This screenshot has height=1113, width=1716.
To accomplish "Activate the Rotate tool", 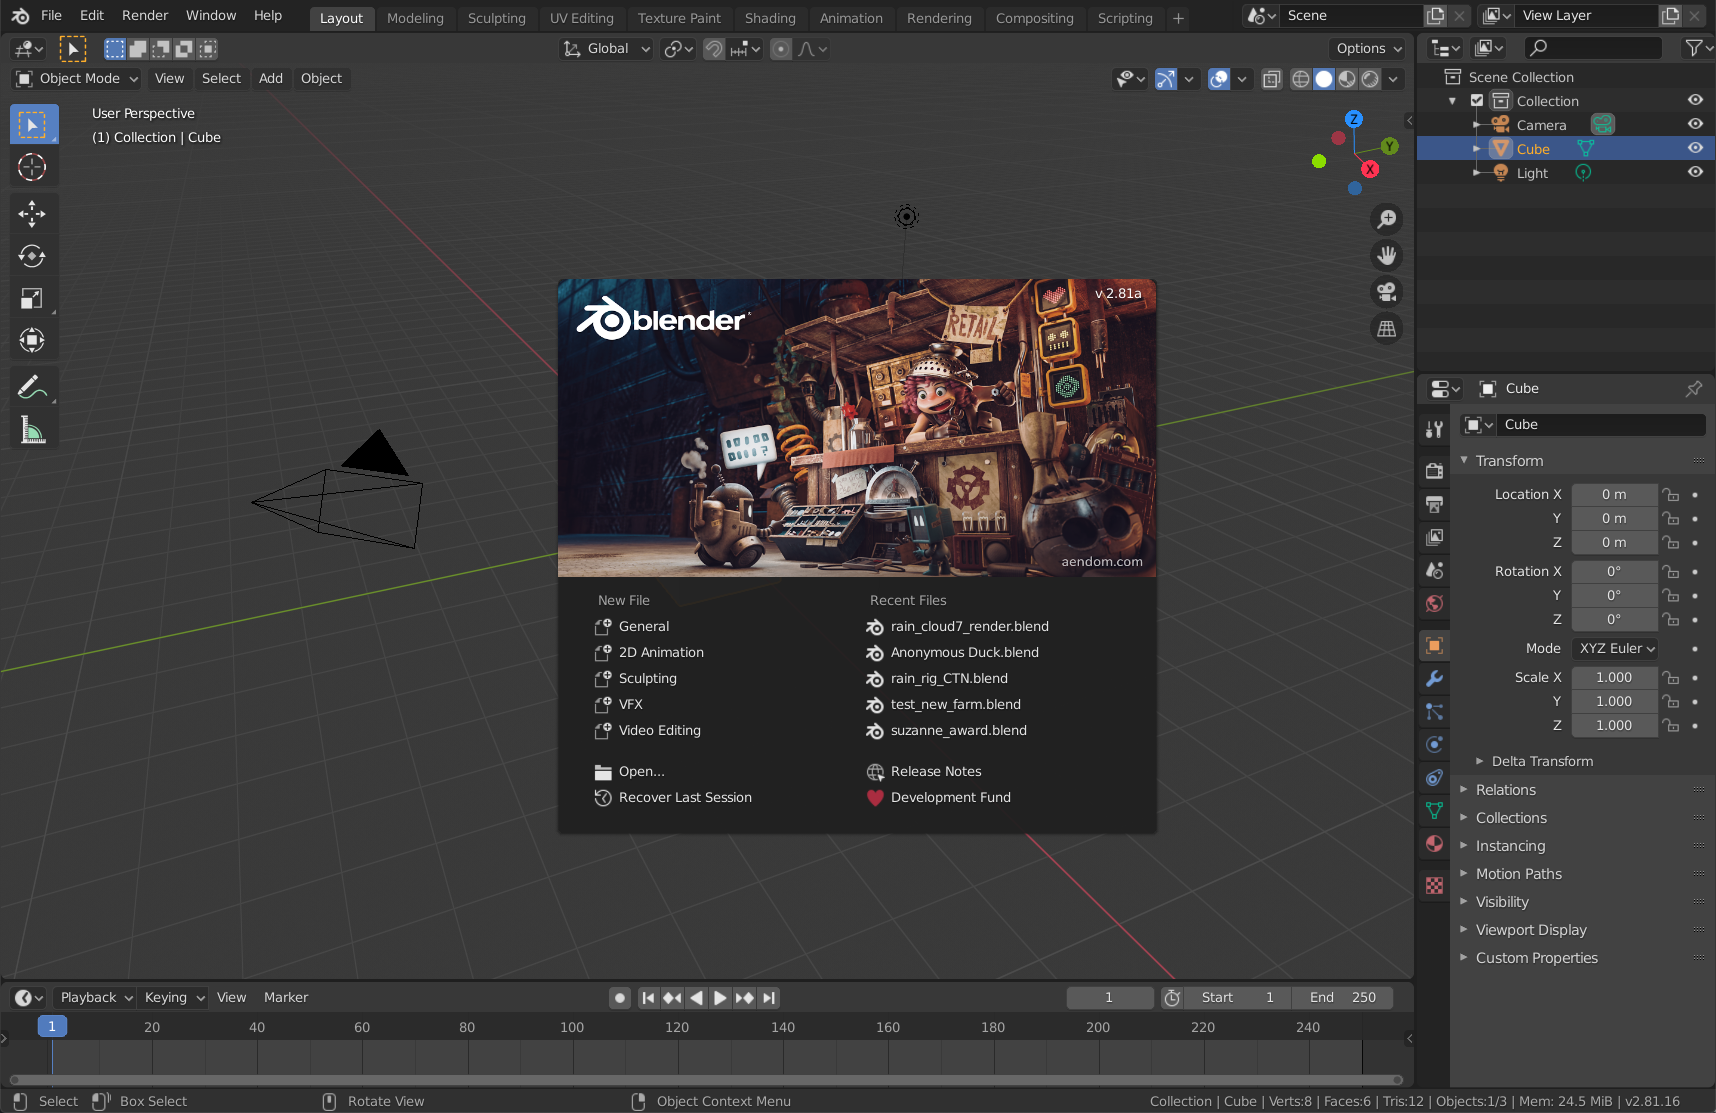I will (x=32, y=256).
